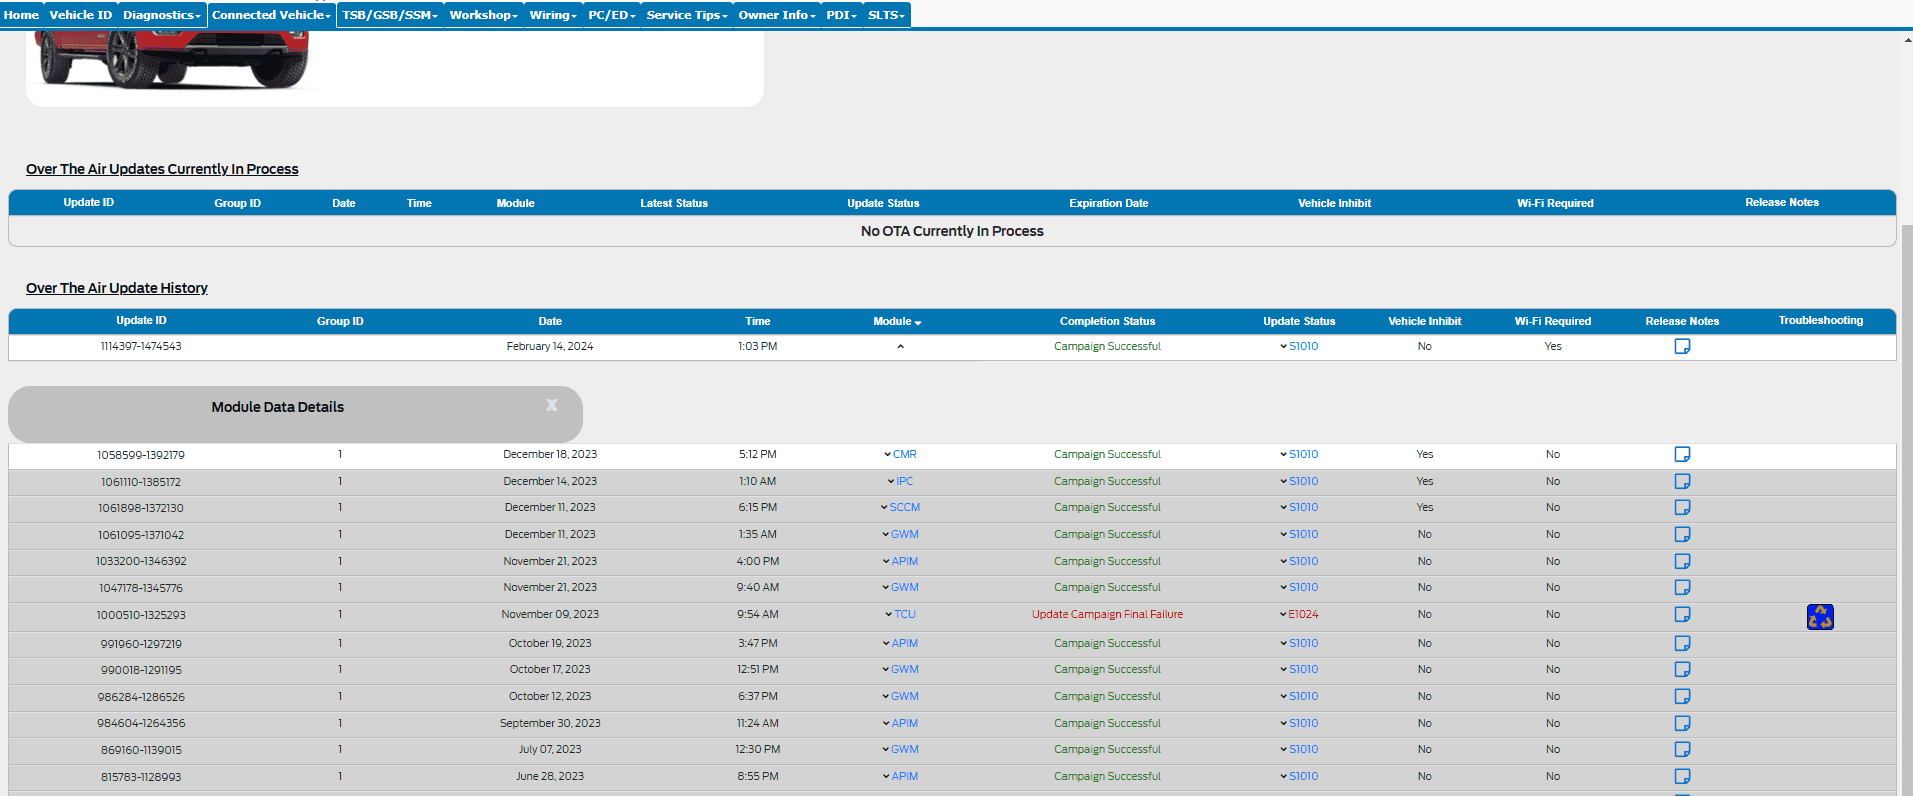
Task: Collapse the February 14 module row chevron
Action: [900, 347]
